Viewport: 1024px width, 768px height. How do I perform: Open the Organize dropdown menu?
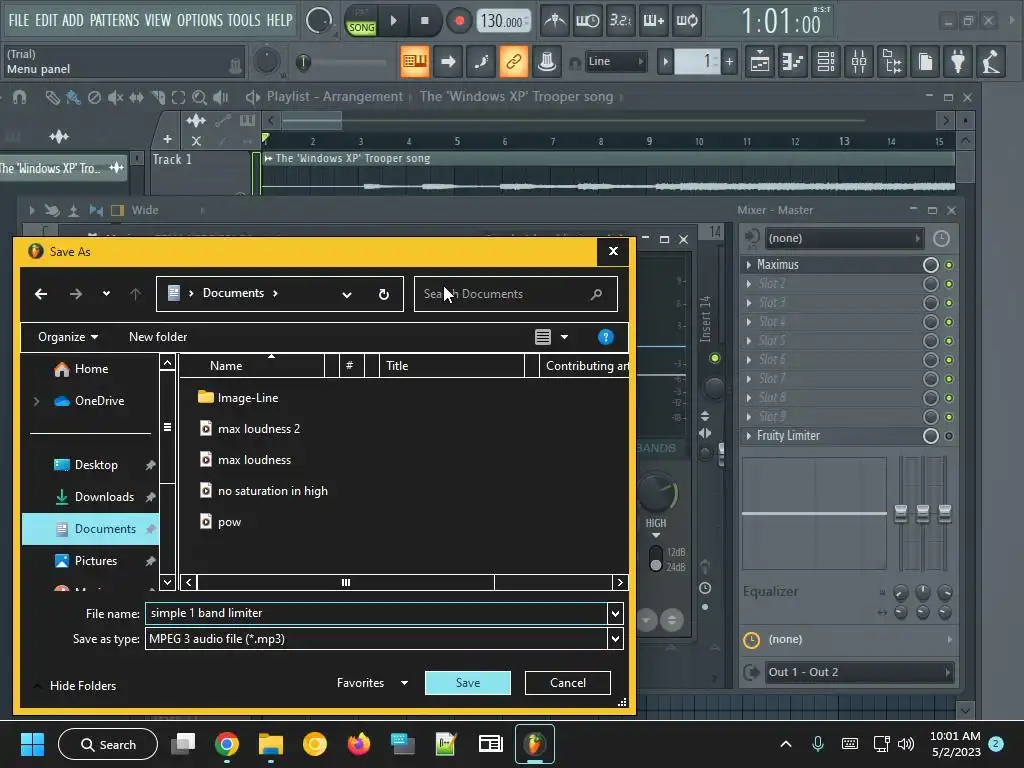(68, 337)
